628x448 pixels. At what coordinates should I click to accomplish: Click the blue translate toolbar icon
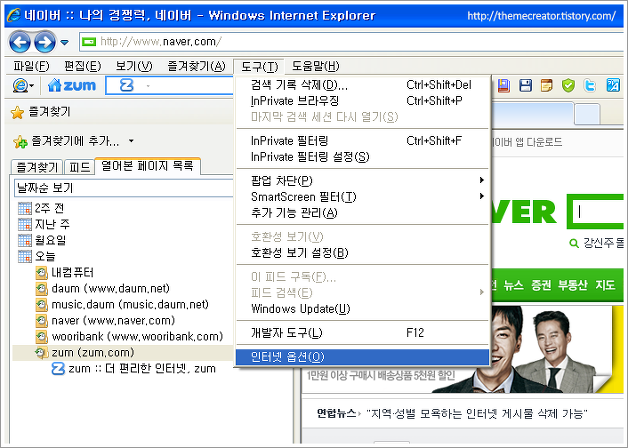point(613,85)
